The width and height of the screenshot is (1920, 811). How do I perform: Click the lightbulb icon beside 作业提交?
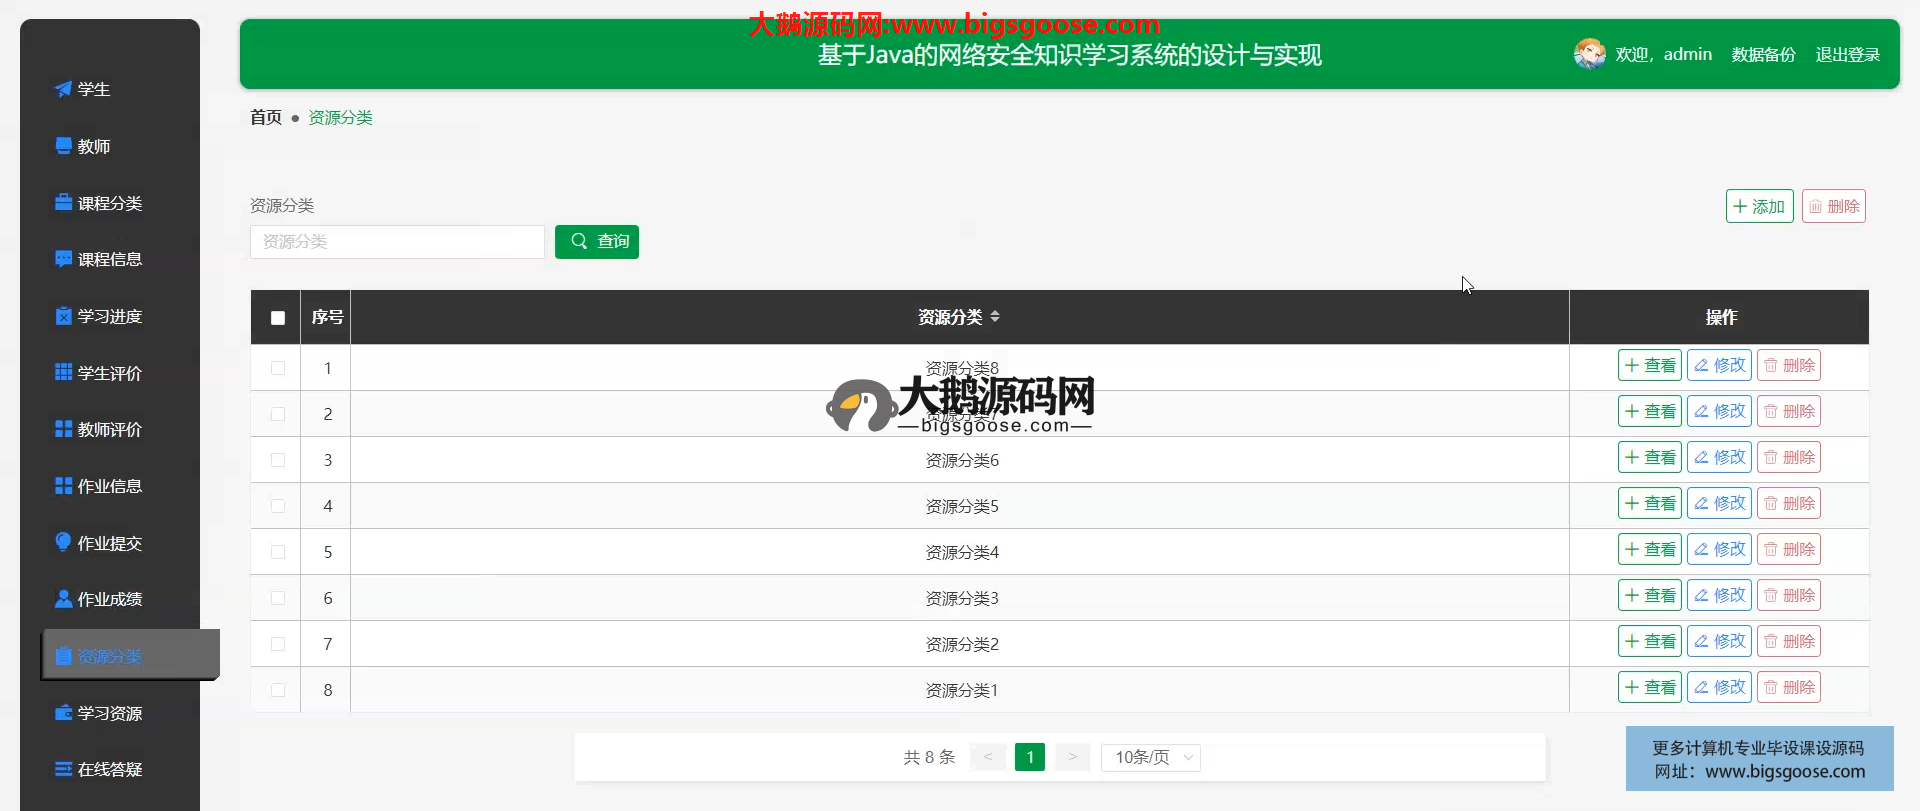tap(63, 542)
